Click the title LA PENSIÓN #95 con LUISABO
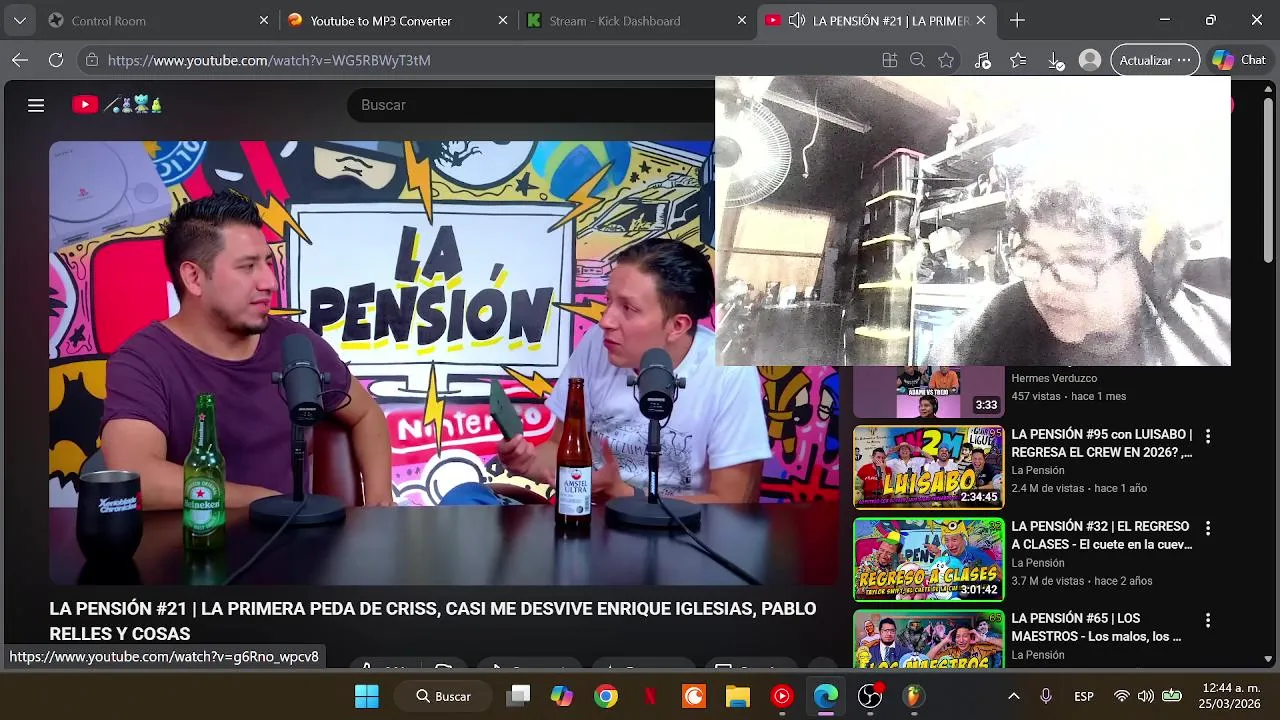The height and width of the screenshot is (720, 1280). (x=1101, y=443)
